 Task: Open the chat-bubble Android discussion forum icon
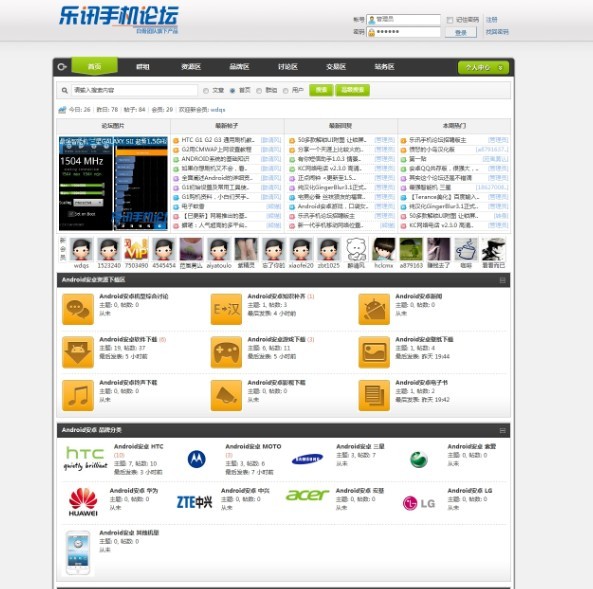(x=78, y=309)
